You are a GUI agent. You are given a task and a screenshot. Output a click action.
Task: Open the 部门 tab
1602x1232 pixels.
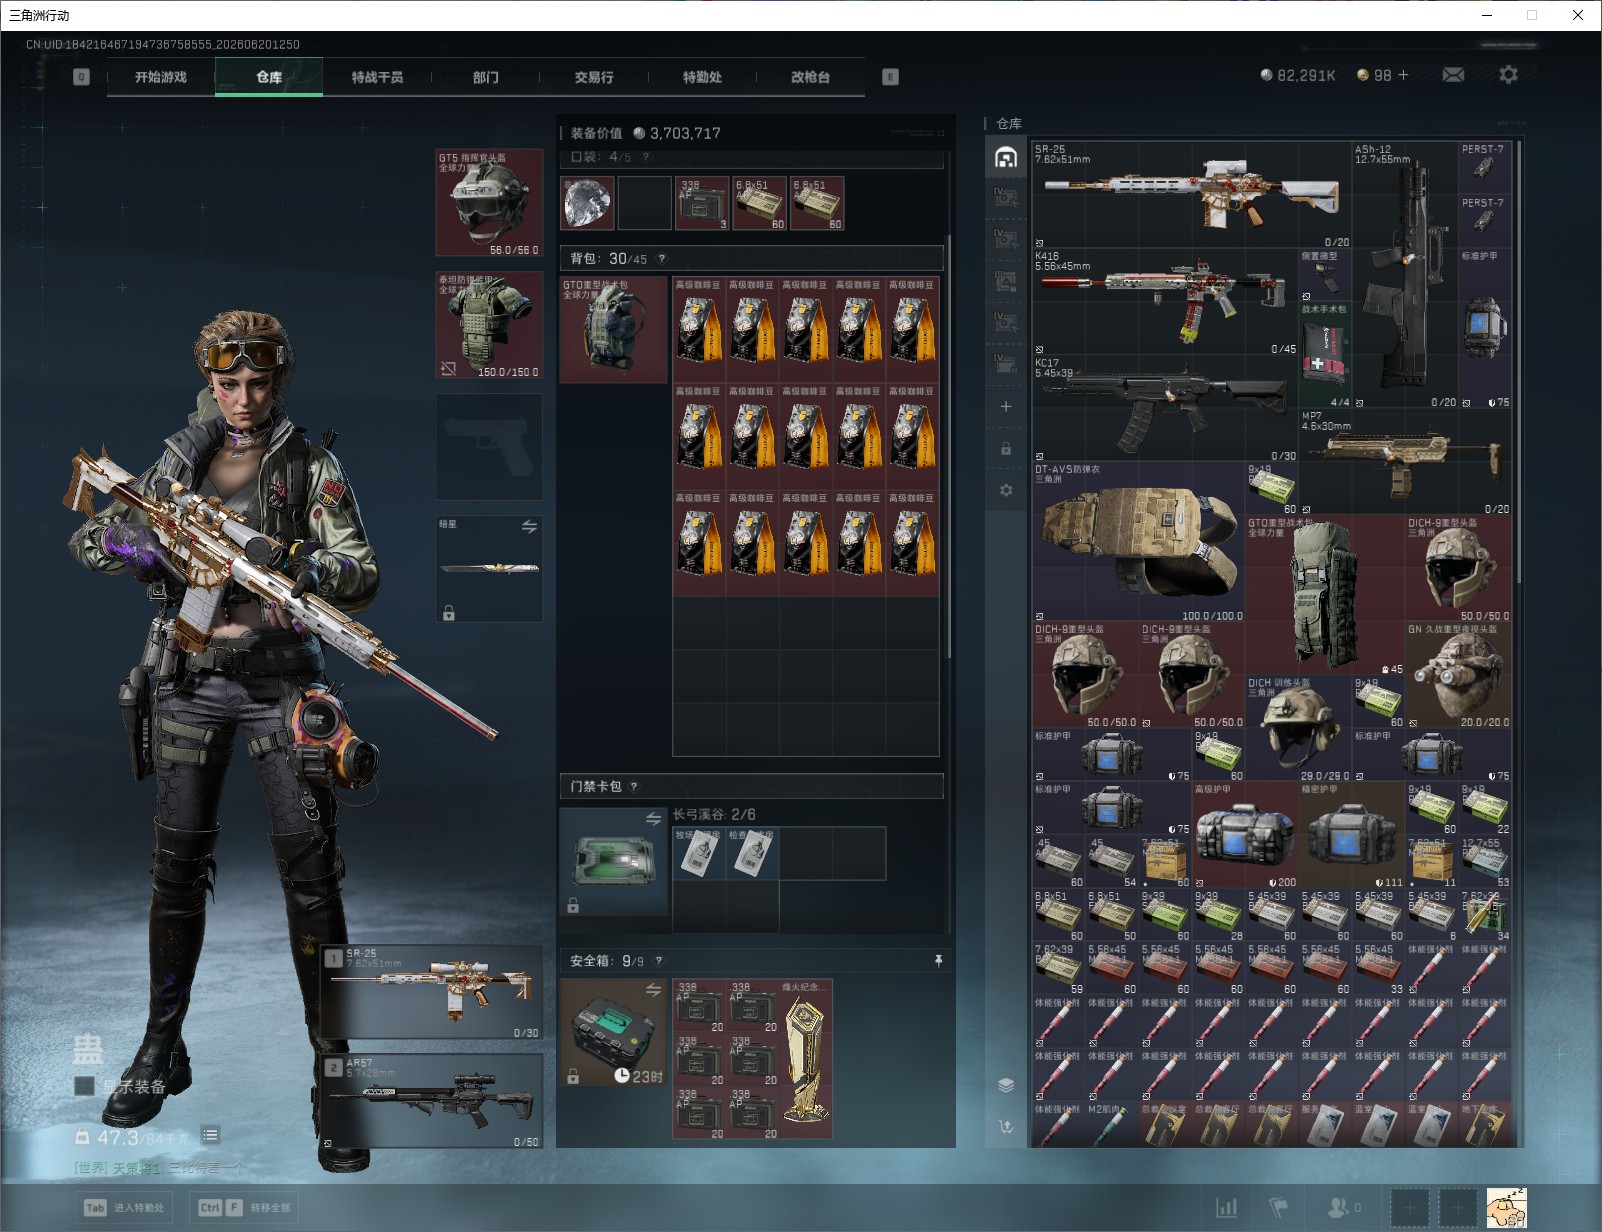point(486,77)
